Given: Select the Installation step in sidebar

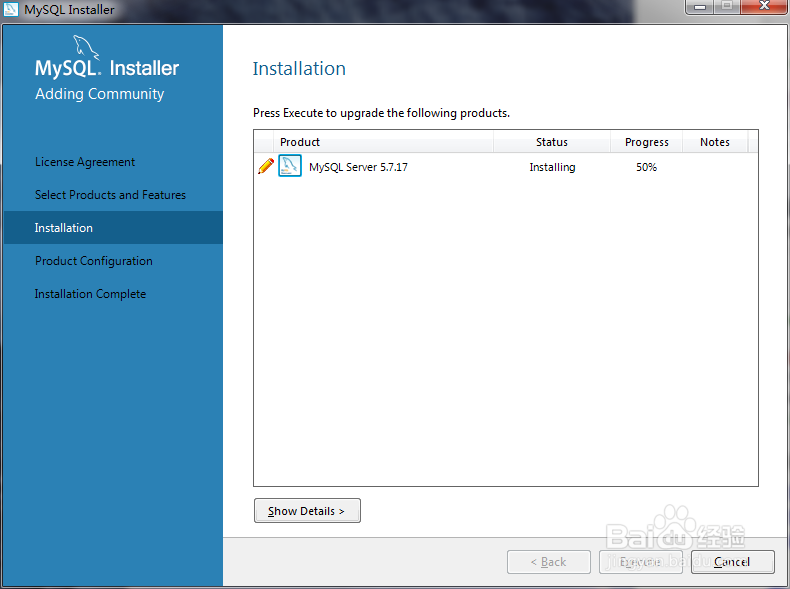Looking at the screenshot, I should tap(113, 228).
